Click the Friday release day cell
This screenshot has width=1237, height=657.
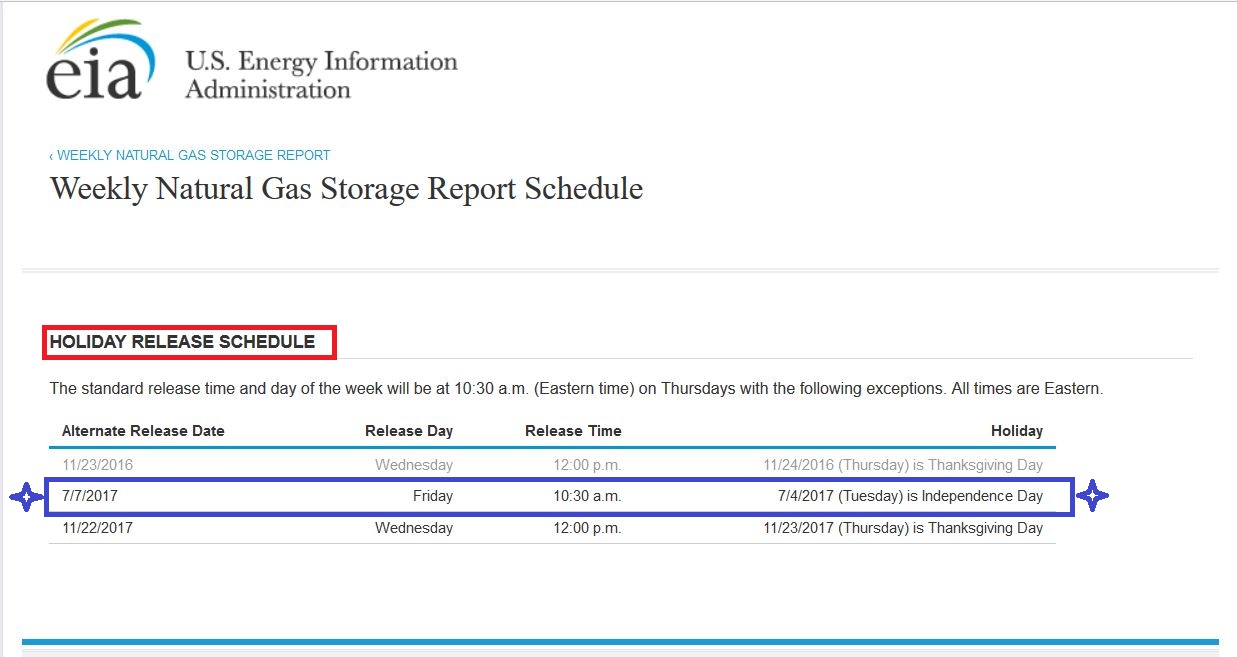point(432,496)
